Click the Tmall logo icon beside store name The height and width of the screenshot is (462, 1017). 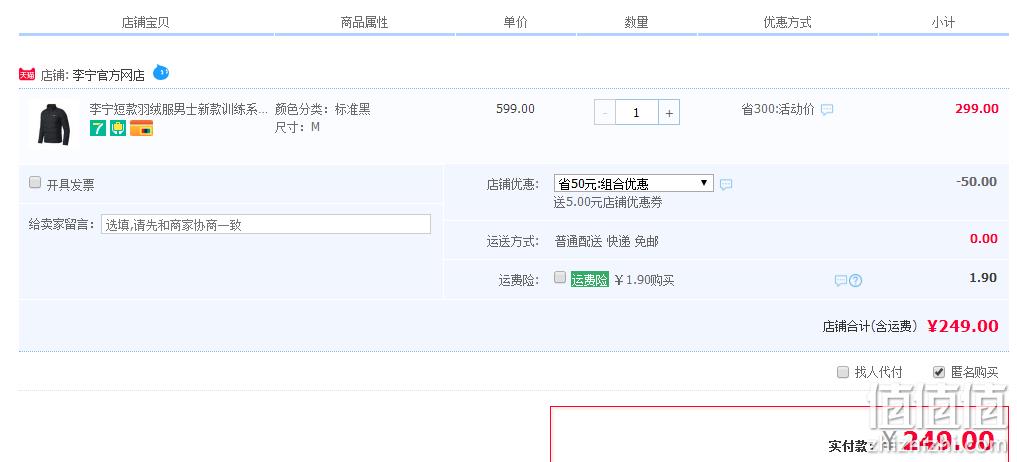coord(27,75)
